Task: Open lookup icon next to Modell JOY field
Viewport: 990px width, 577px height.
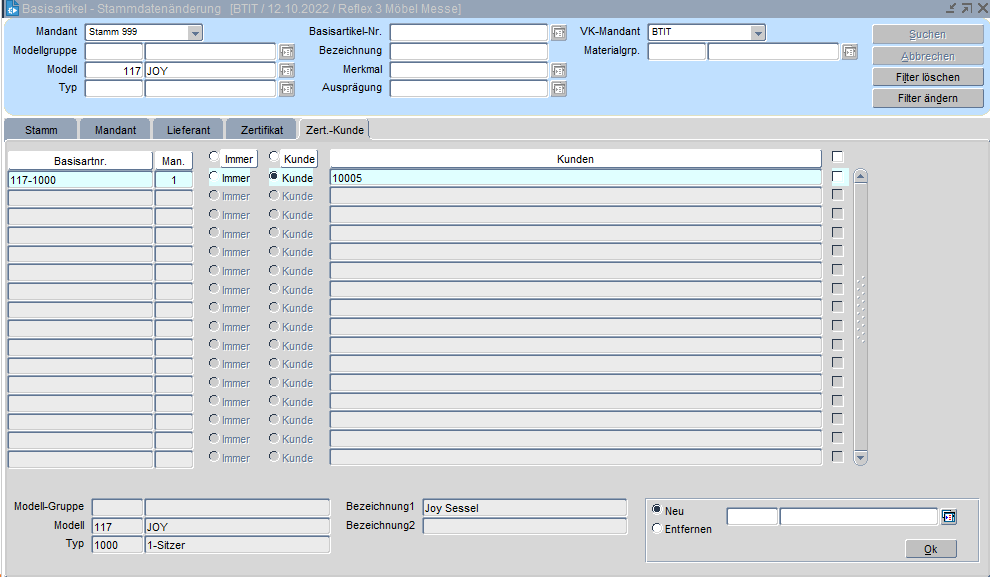Action: point(287,71)
